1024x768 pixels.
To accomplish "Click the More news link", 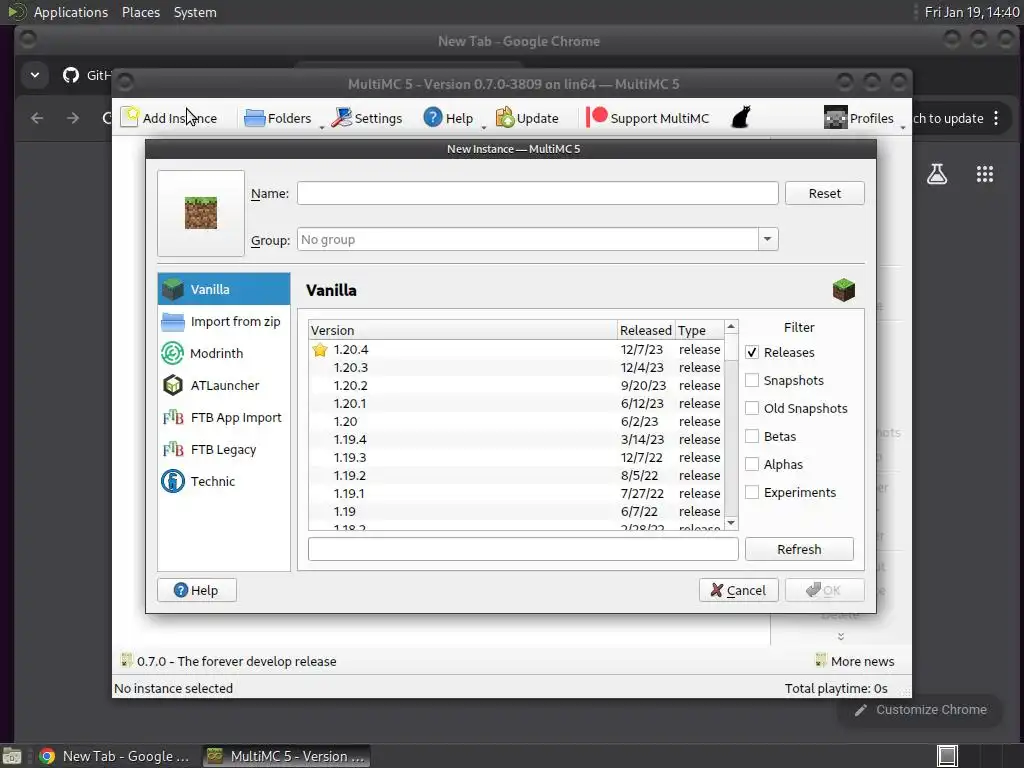I will tap(855, 661).
